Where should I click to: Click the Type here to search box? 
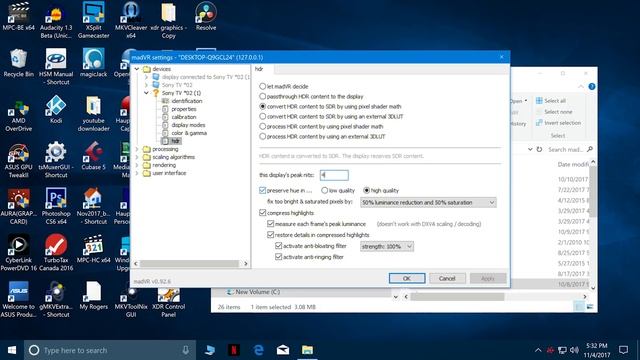click(x=110, y=350)
